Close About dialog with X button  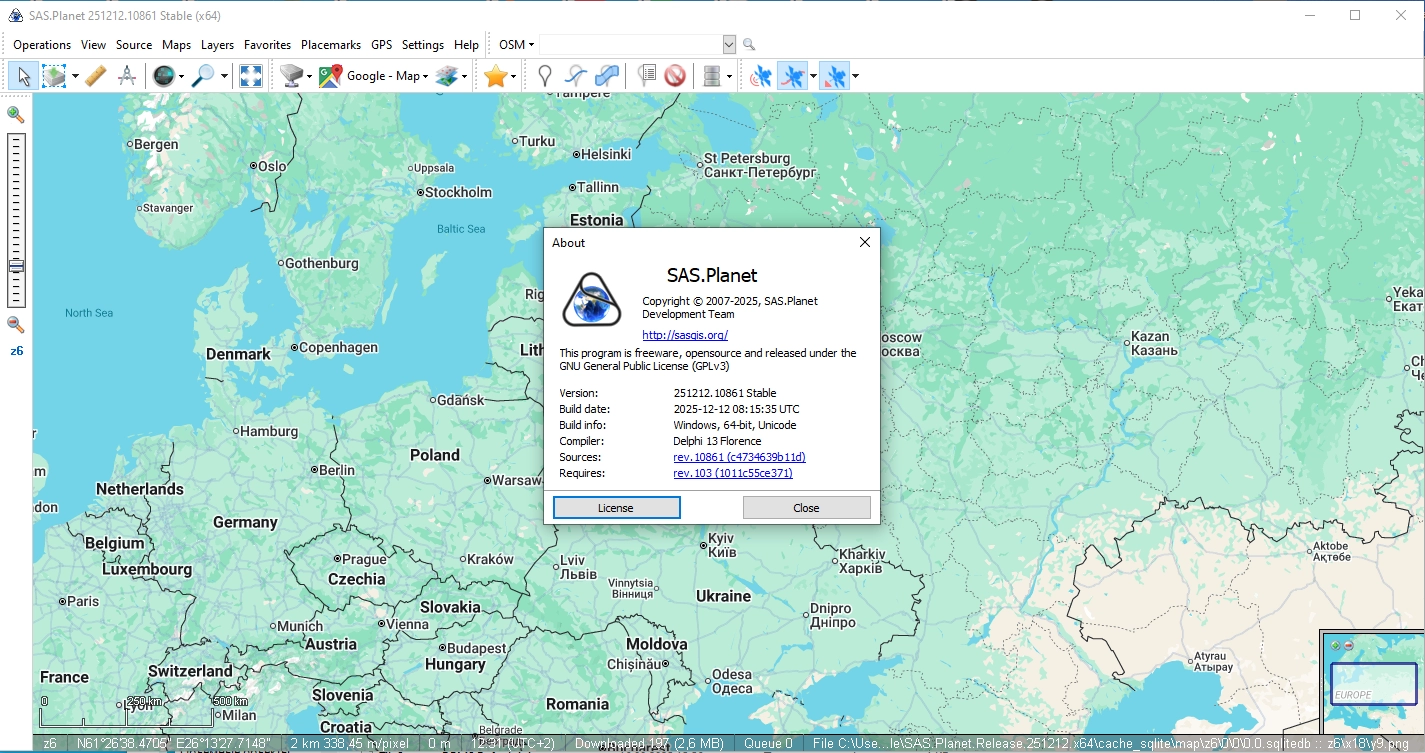pos(865,242)
